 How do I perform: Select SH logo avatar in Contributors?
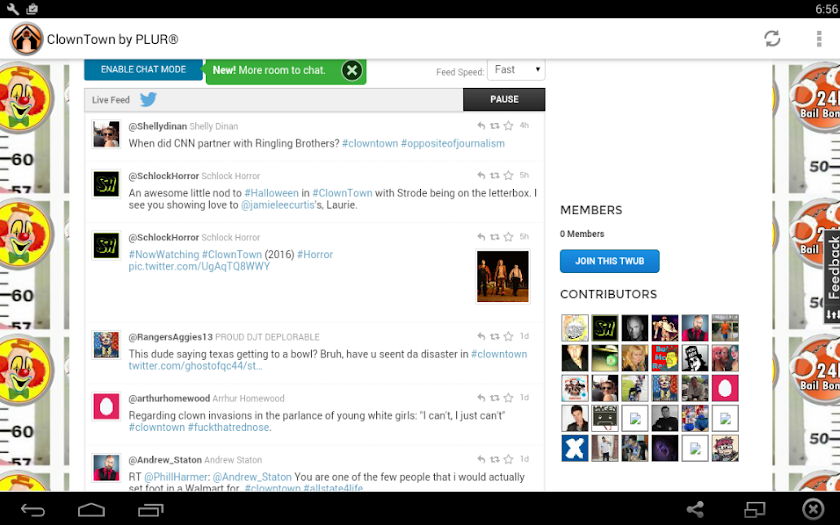point(605,328)
